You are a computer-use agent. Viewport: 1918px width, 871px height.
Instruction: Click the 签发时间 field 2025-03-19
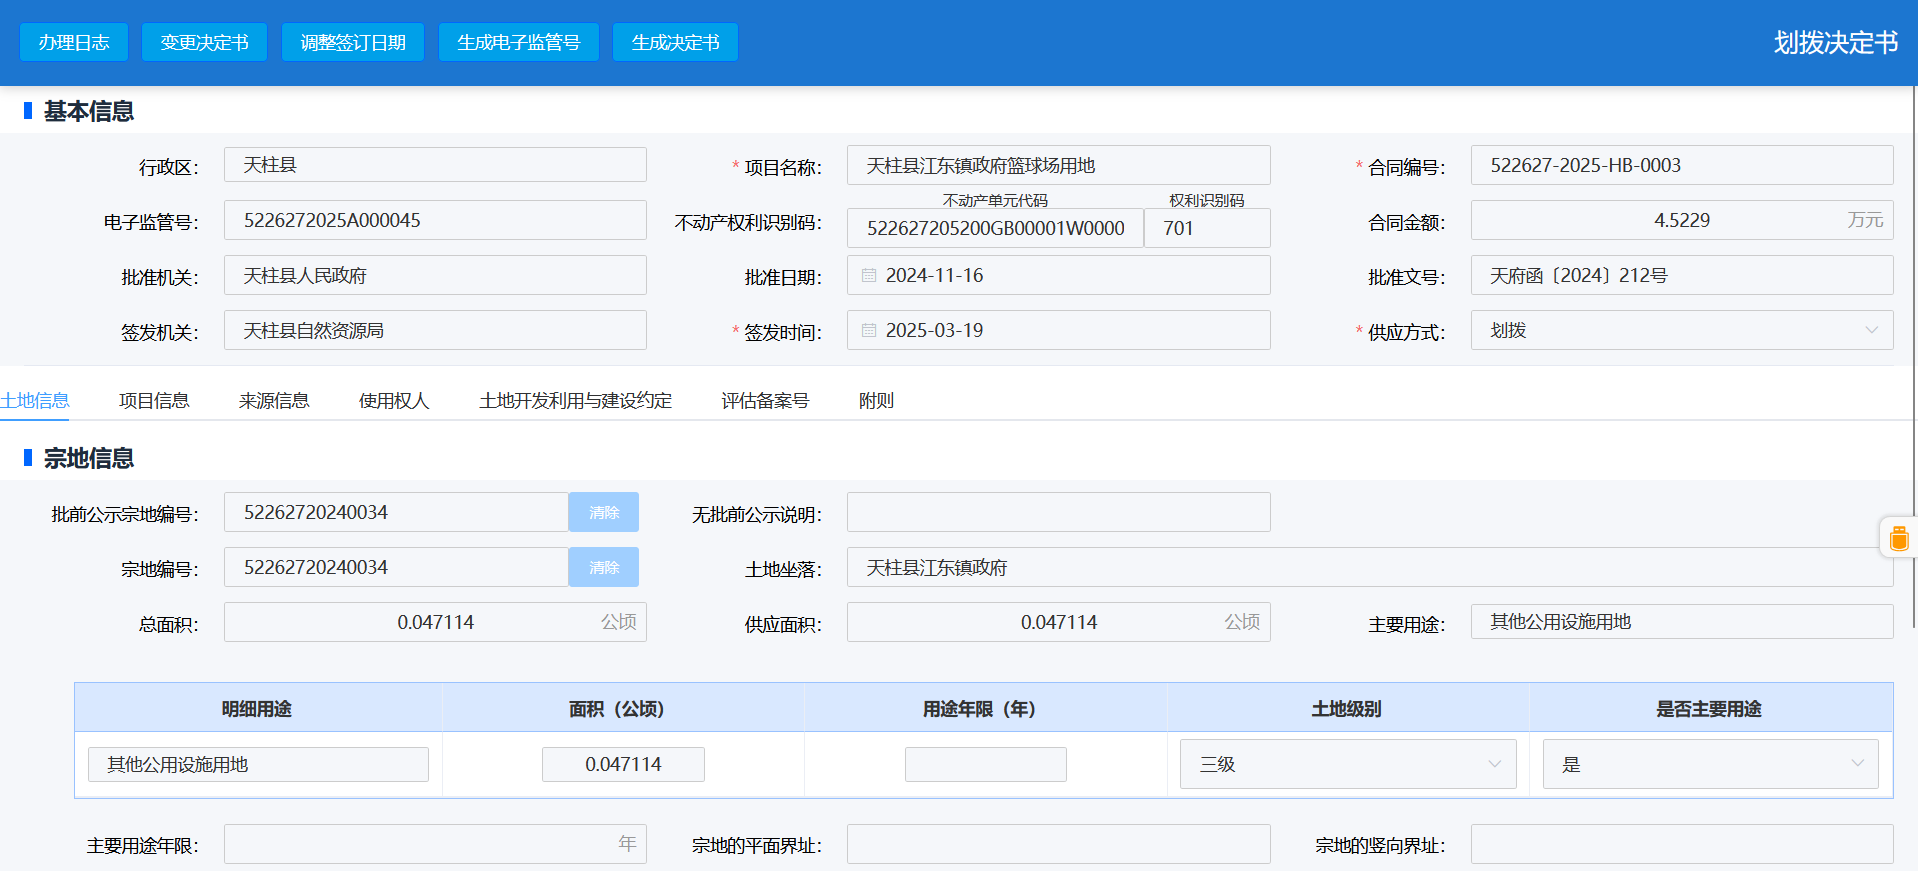[1058, 330]
